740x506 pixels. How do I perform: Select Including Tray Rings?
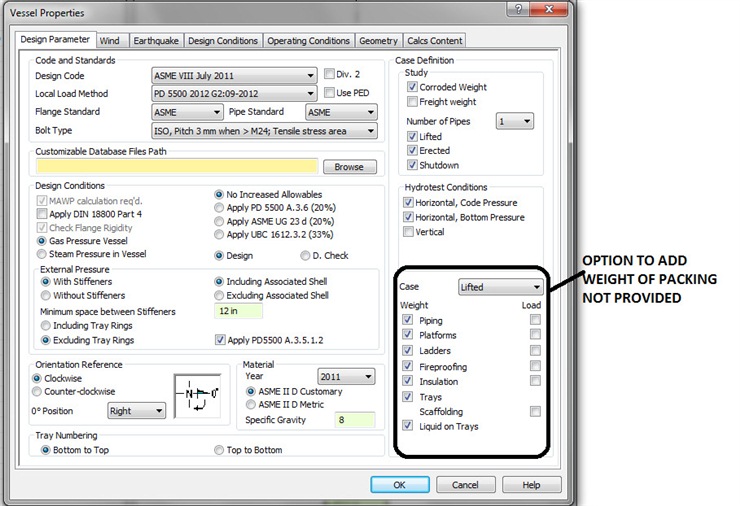[x=46, y=326]
